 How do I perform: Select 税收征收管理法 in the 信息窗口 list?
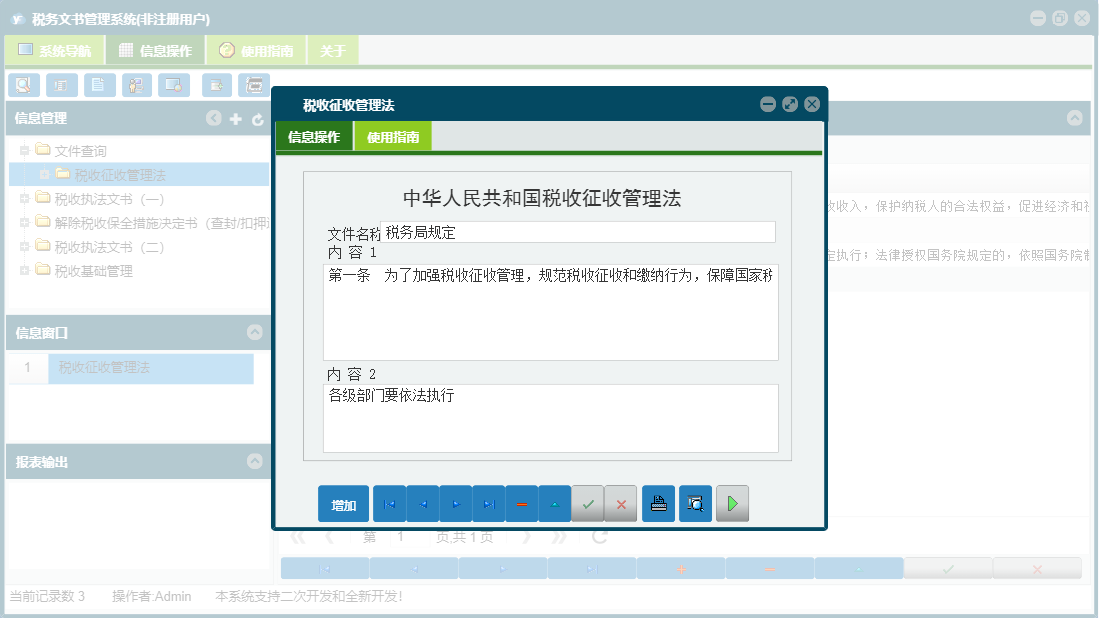click(150, 369)
